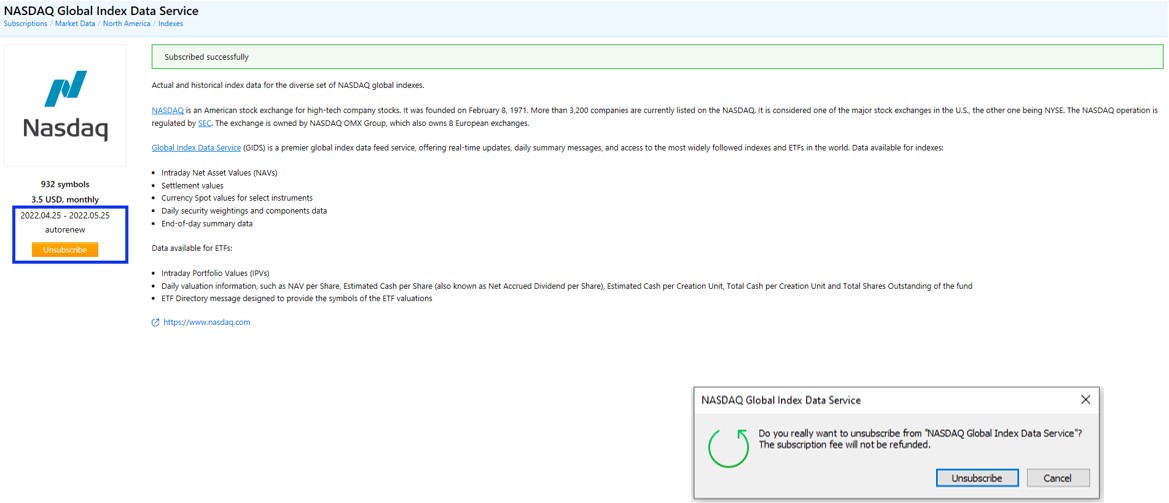Click the Nasdaq logo image

(66, 105)
